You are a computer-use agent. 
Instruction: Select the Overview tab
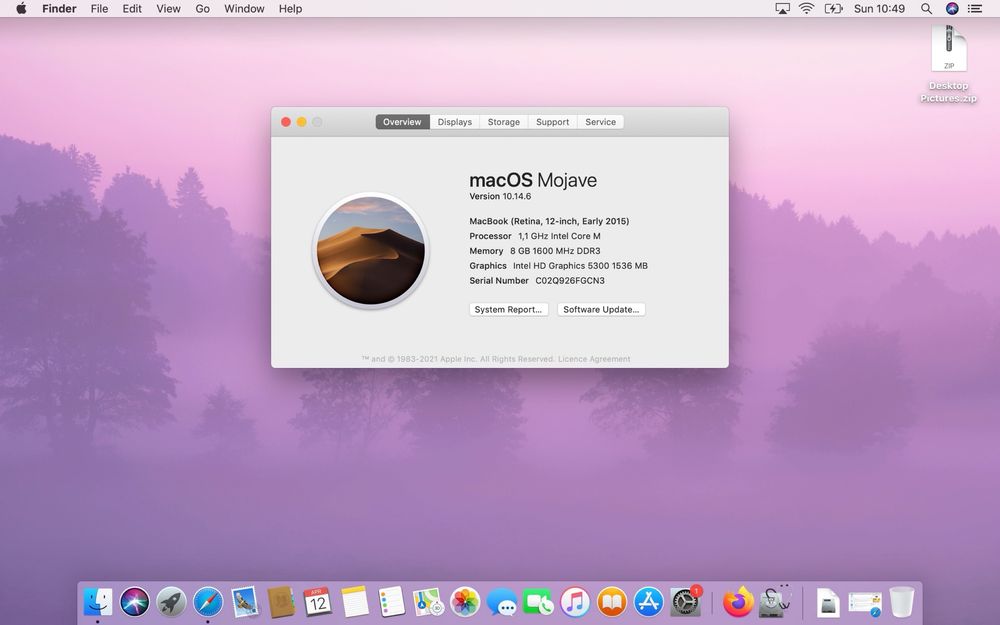coord(402,122)
